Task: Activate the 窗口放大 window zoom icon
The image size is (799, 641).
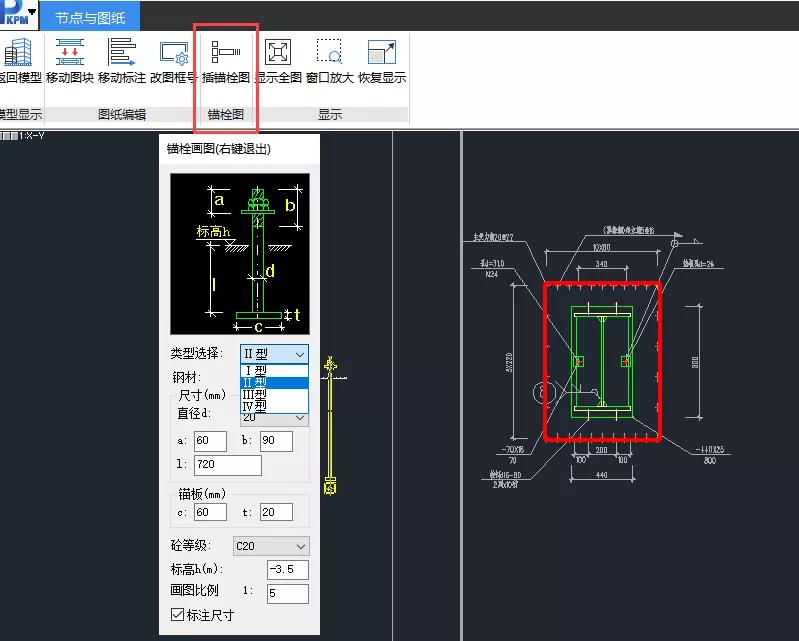Action: tap(330, 52)
